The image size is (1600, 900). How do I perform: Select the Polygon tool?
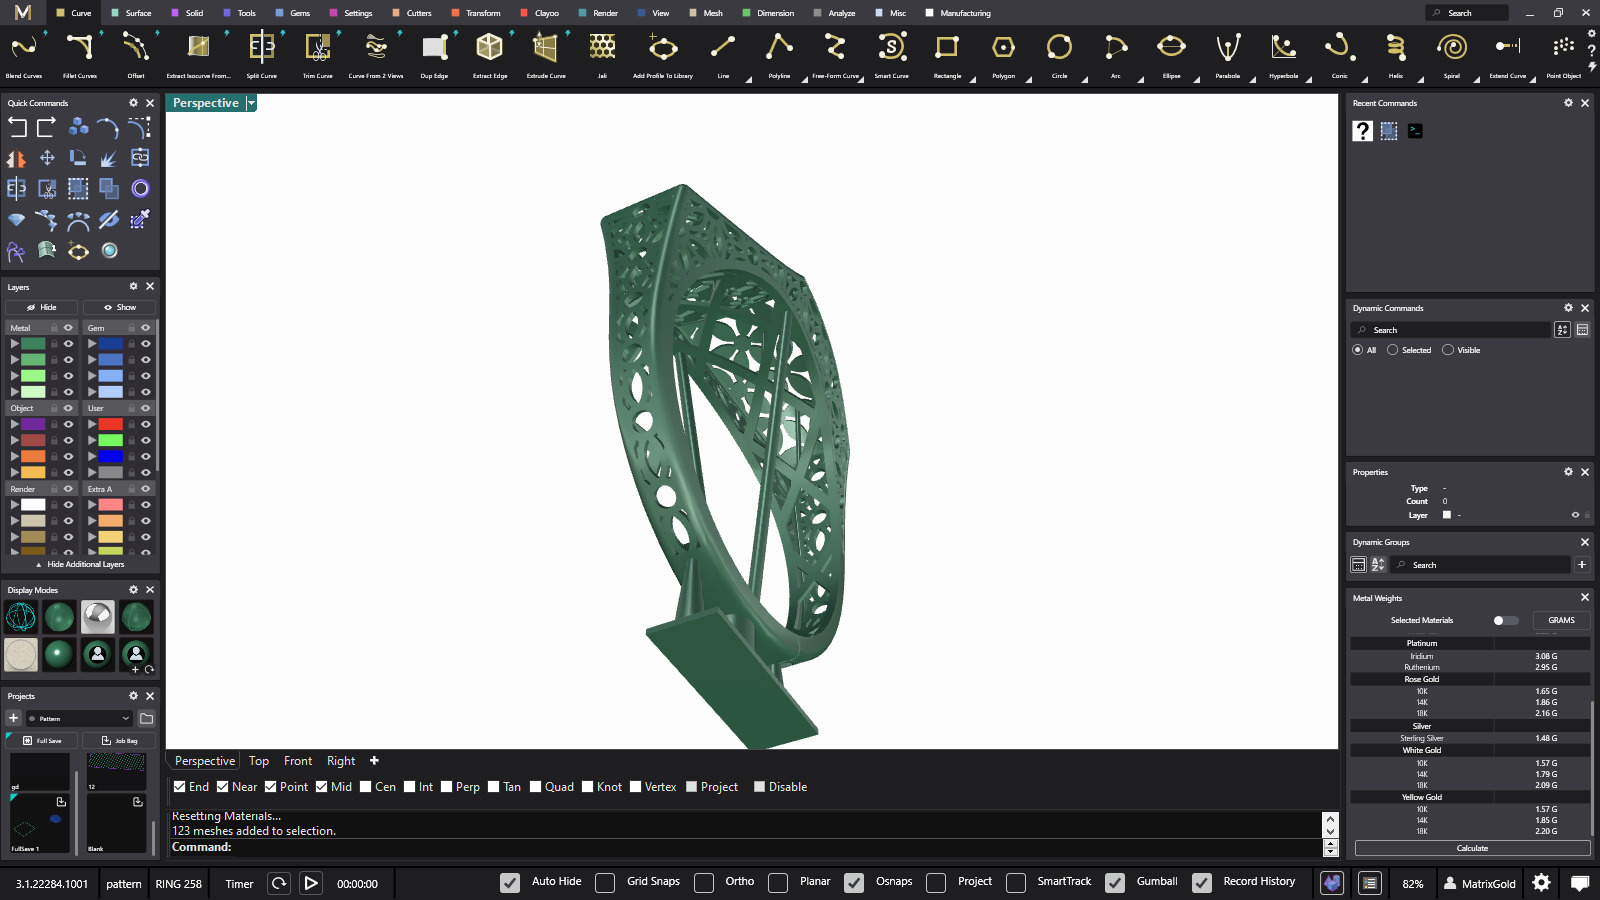pos(1003,55)
